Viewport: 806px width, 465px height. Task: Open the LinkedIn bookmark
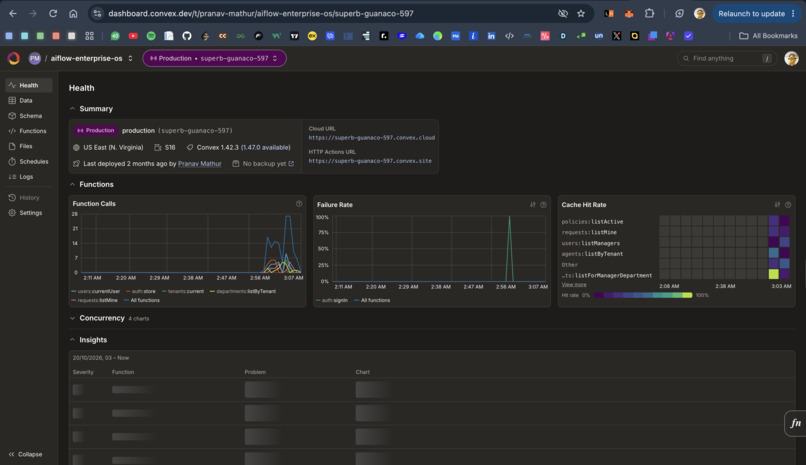(x=491, y=36)
